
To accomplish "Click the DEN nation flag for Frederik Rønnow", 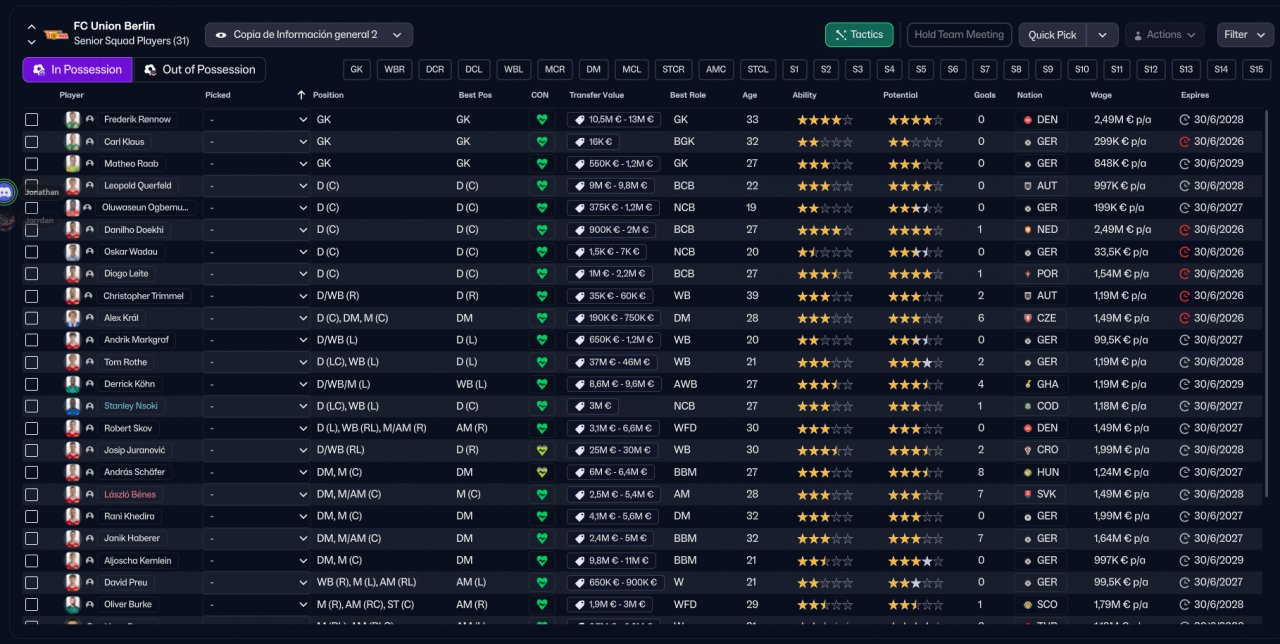I will click(x=1028, y=120).
